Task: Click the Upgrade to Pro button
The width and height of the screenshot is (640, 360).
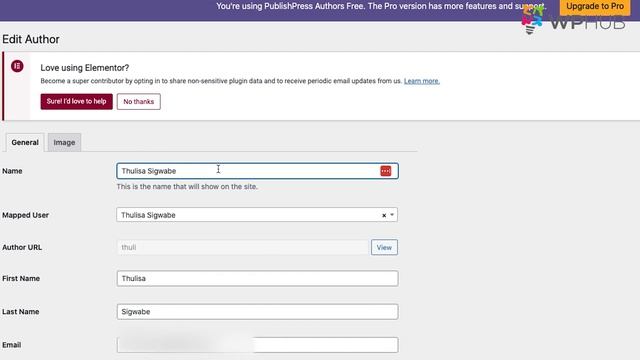Action: click(595, 7)
